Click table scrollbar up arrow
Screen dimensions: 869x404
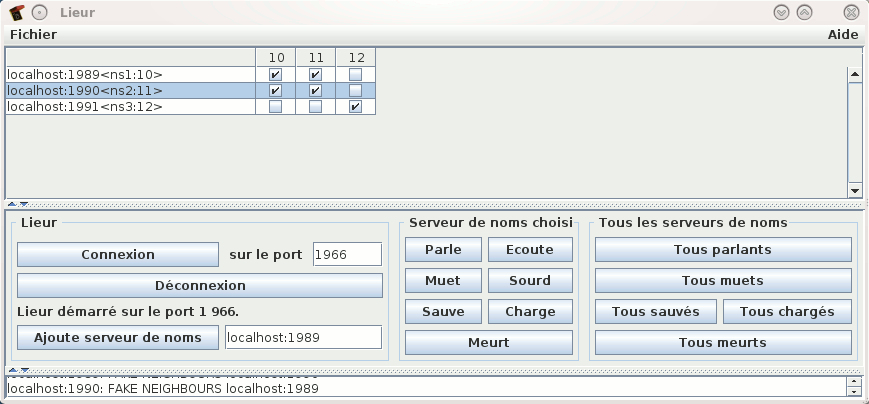click(x=855, y=74)
